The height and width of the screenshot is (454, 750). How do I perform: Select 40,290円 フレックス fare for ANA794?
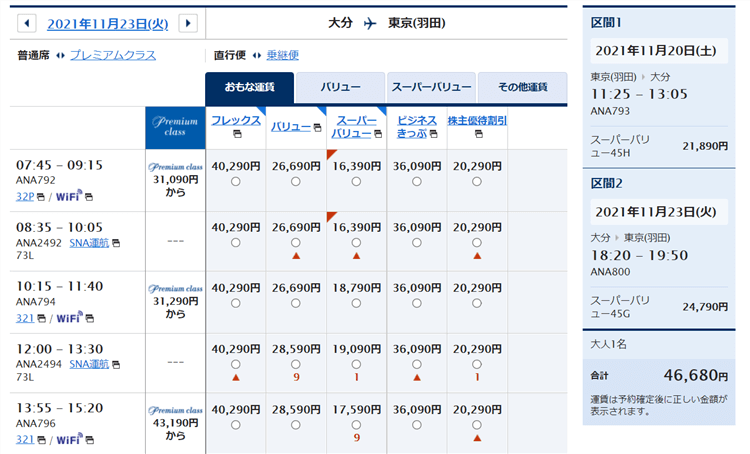236,304
